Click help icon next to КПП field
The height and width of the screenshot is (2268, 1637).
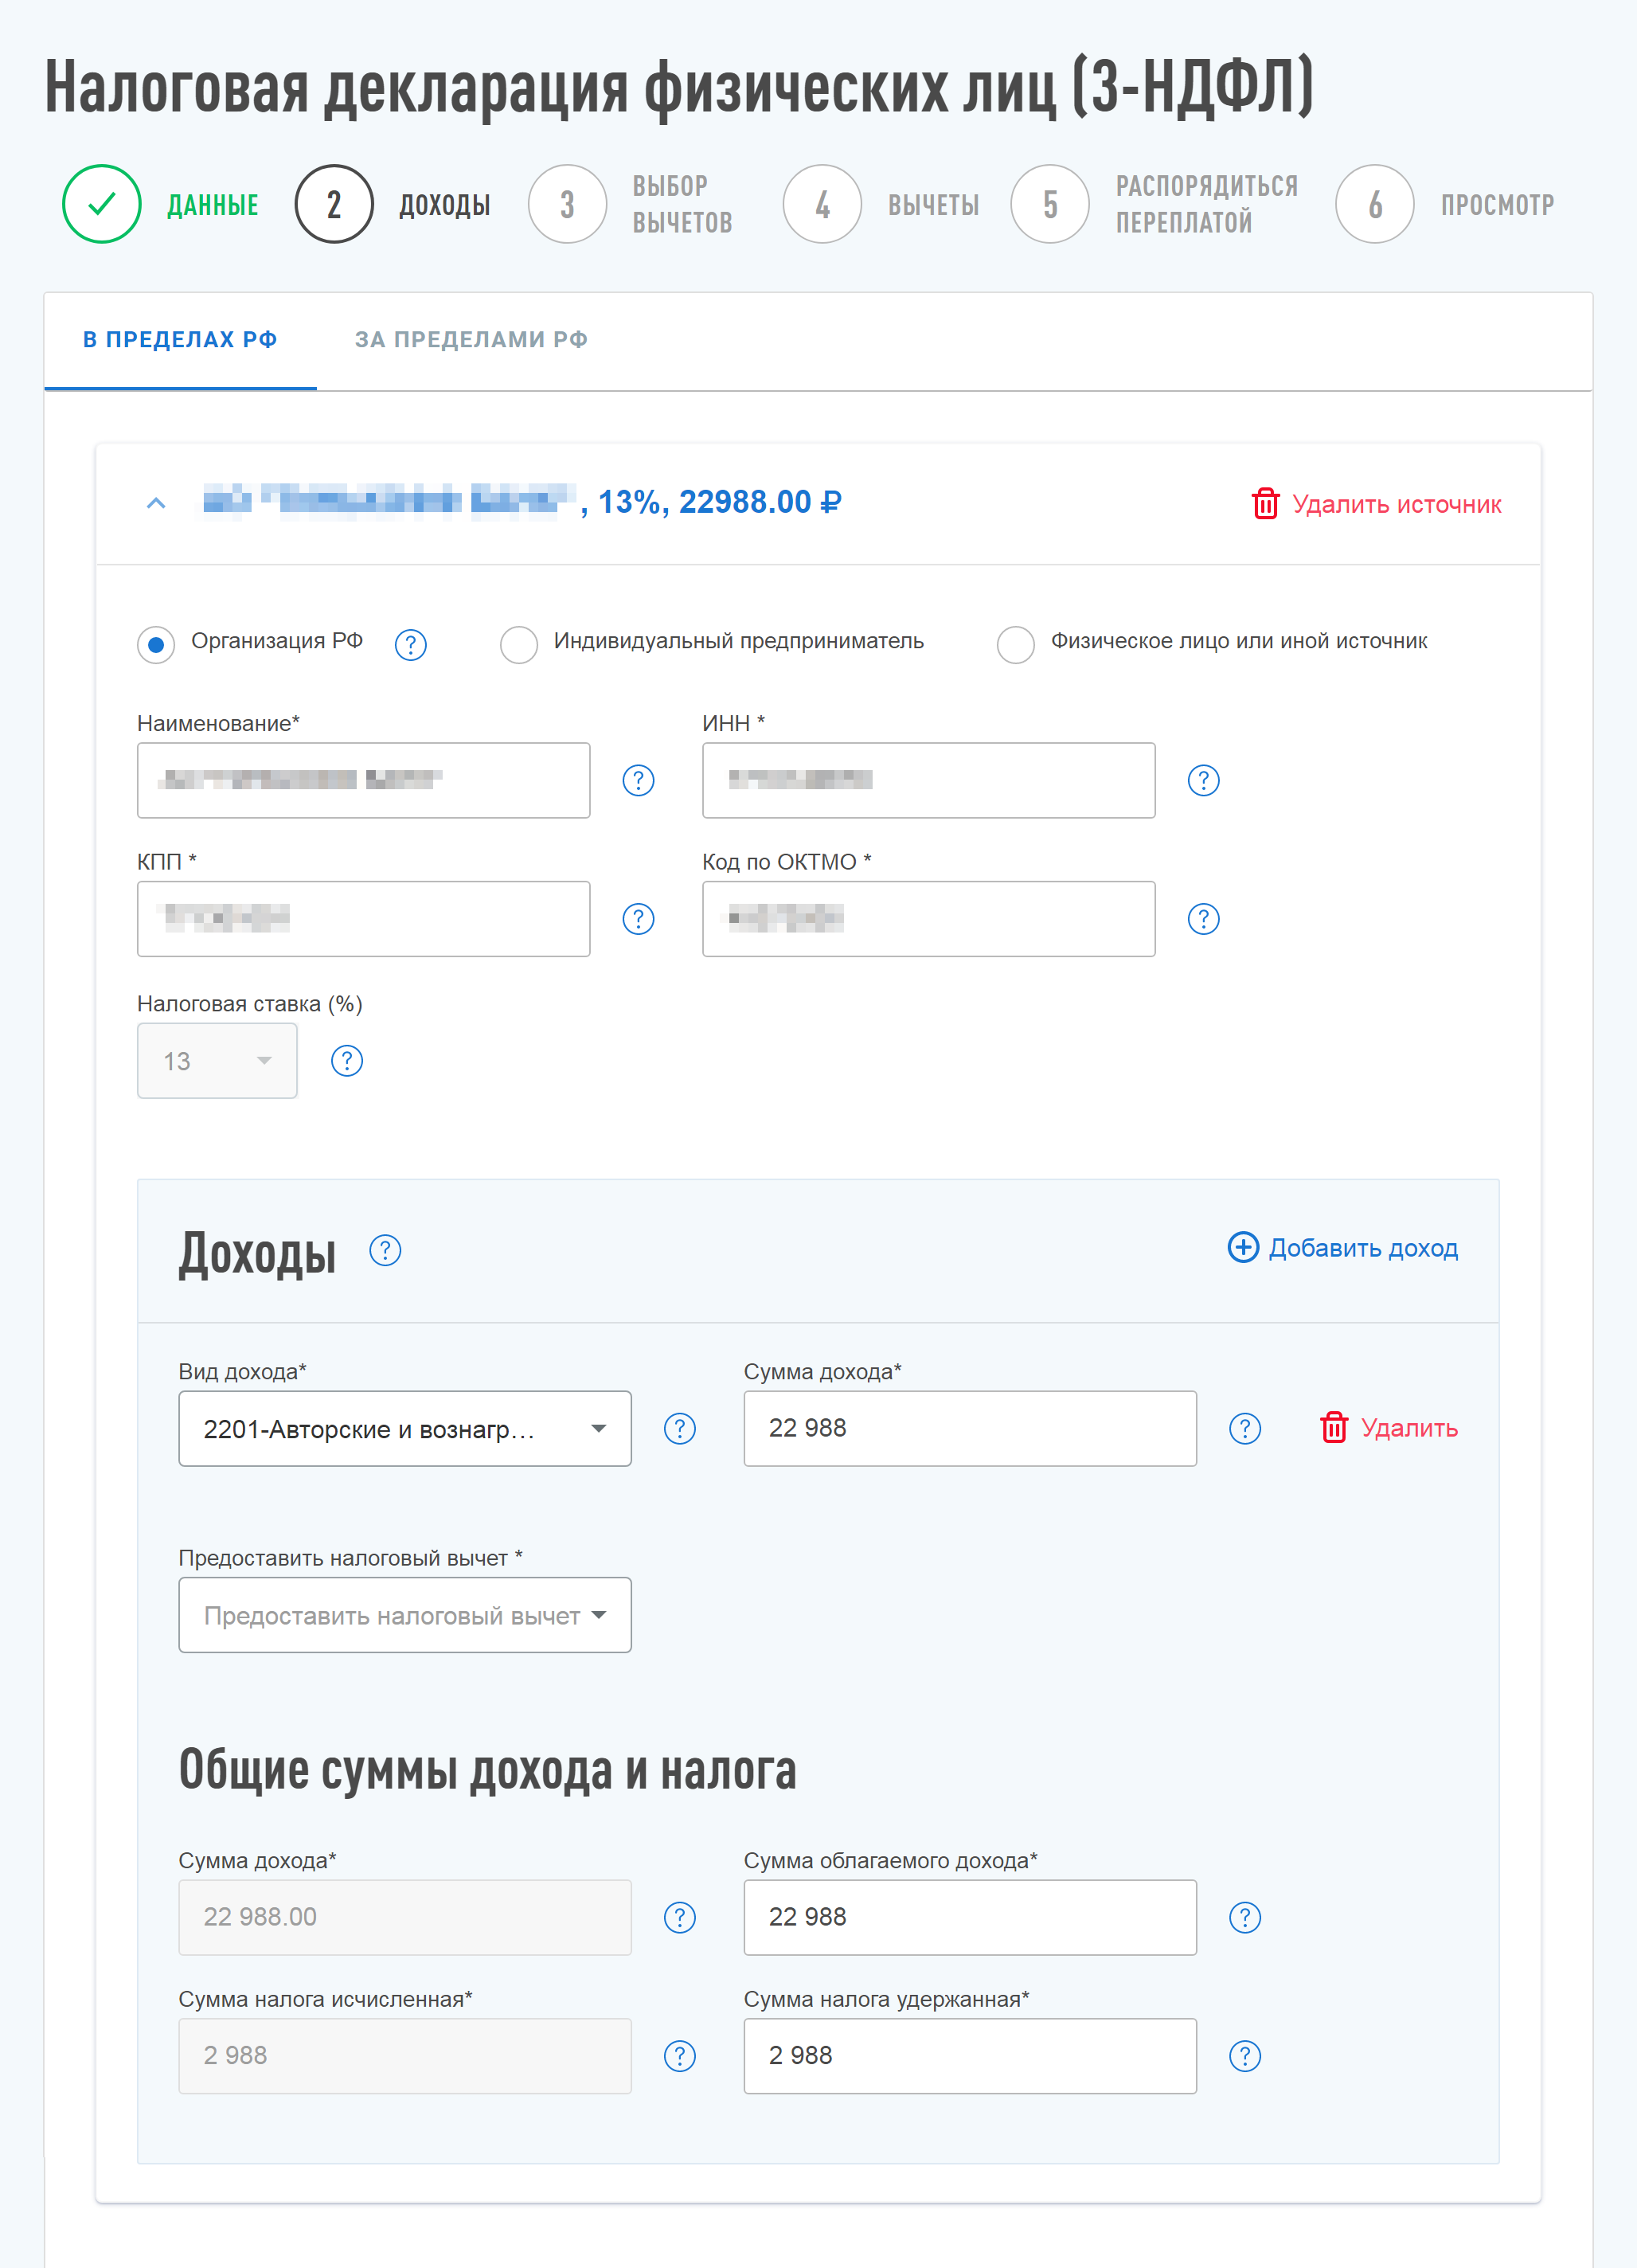(638, 919)
